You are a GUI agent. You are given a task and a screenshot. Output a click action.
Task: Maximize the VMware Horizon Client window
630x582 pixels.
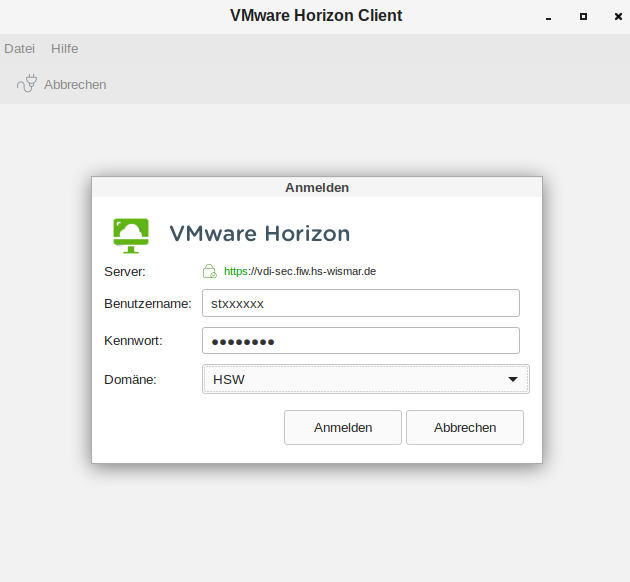[x=583, y=16]
